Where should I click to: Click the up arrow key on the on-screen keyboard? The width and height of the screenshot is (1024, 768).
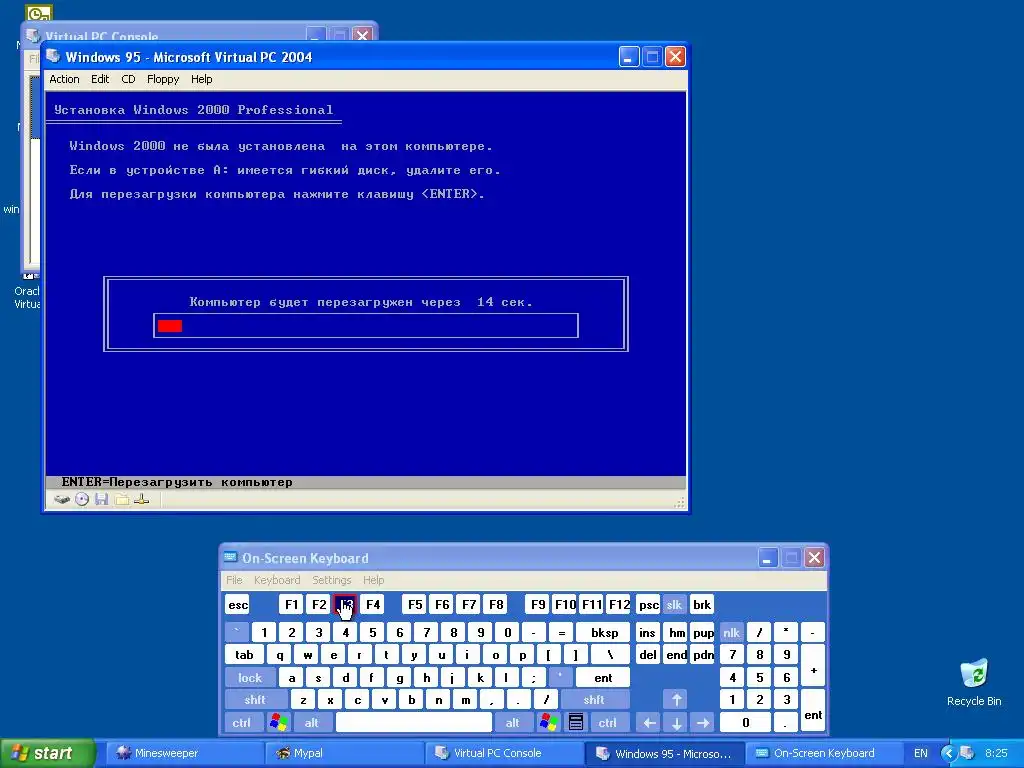point(676,699)
